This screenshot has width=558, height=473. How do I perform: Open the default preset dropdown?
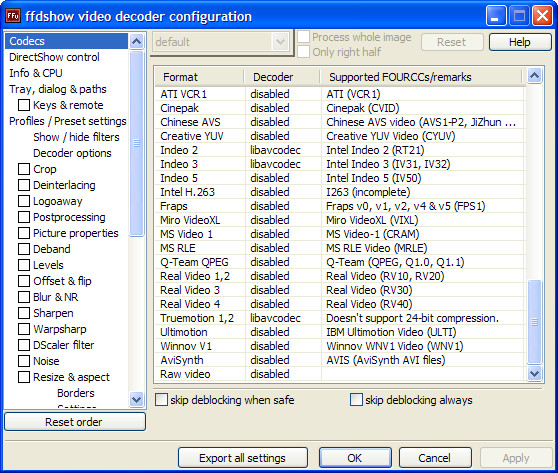pos(280,42)
